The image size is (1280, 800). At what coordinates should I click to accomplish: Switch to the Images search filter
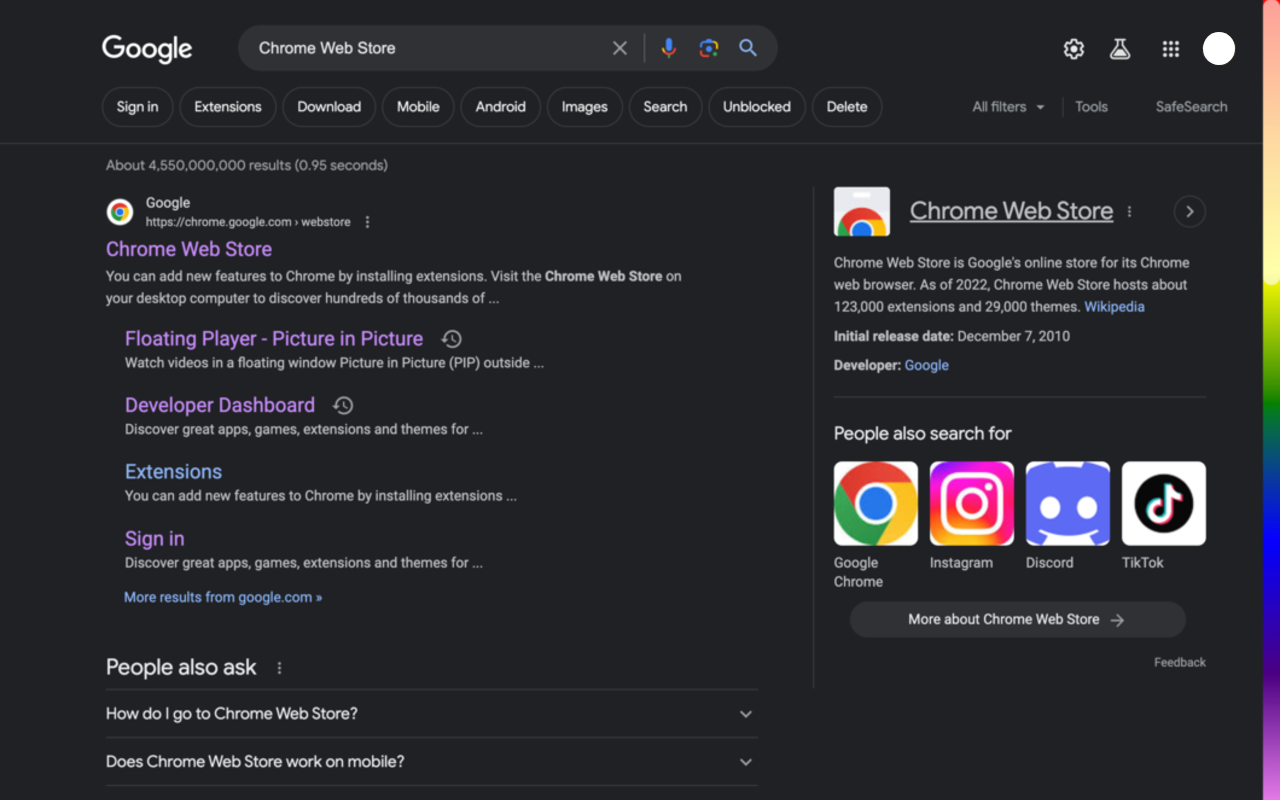[584, 106]
